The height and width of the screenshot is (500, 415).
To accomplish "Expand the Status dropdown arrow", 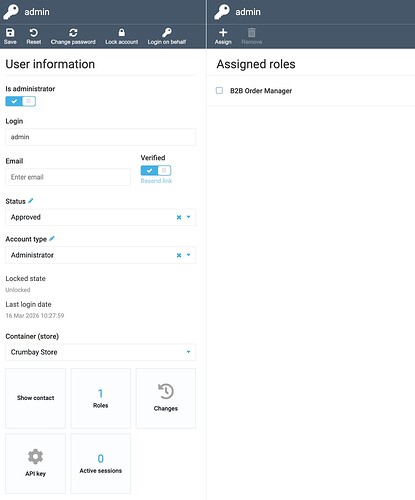I will pos(188,217).
